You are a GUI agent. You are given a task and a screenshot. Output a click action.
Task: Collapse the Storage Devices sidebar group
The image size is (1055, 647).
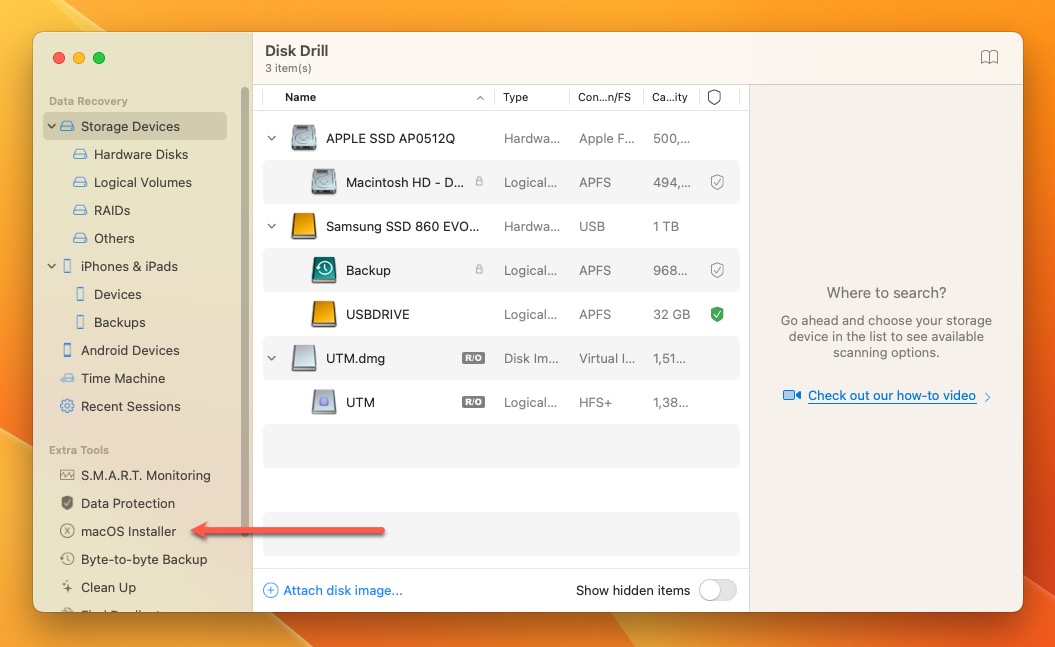pos(52,126)
